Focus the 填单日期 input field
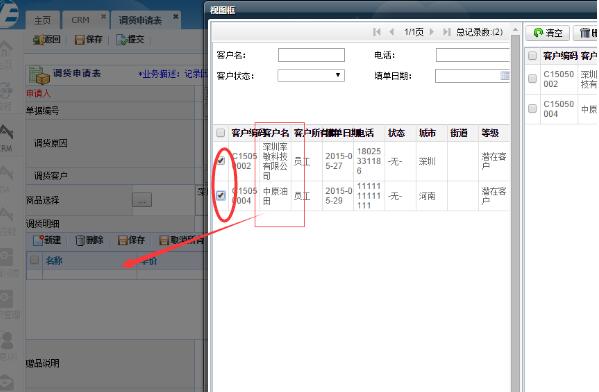Screen dimensions: 599x392 point(473,76)
